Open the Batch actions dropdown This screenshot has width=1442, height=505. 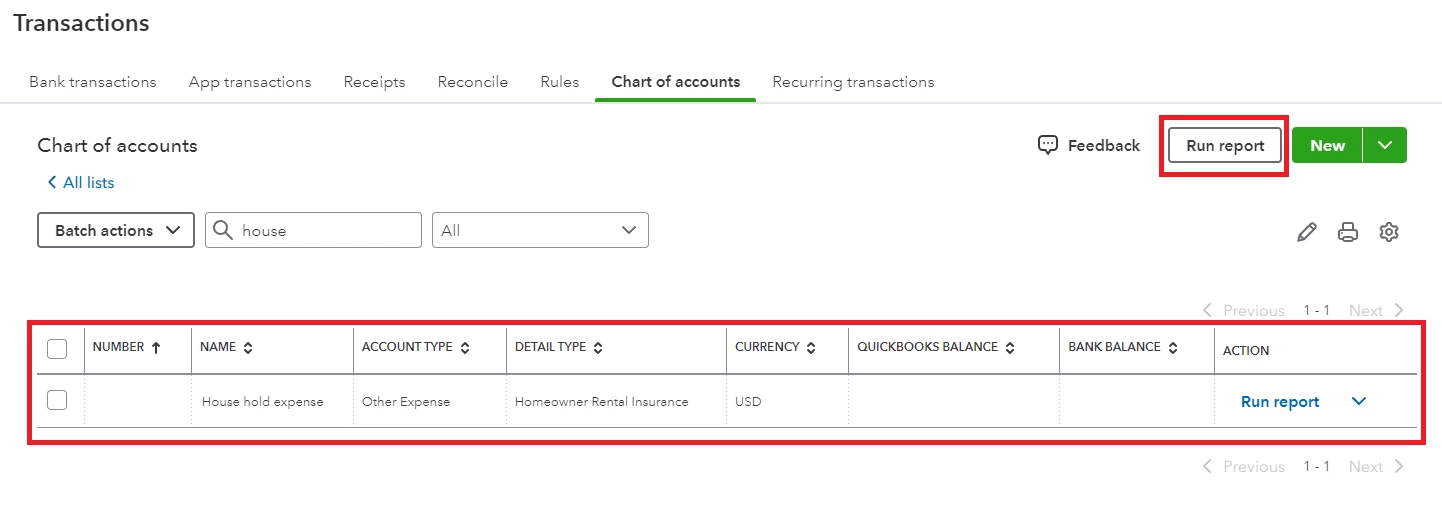pos(116,230)
